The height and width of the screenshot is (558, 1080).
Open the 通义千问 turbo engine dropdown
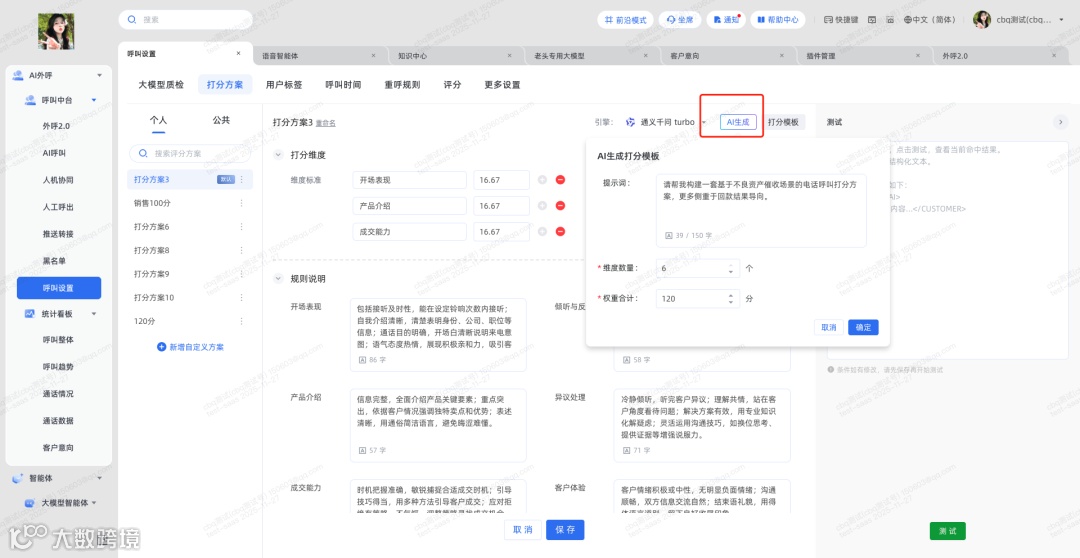tap(666, 122)
